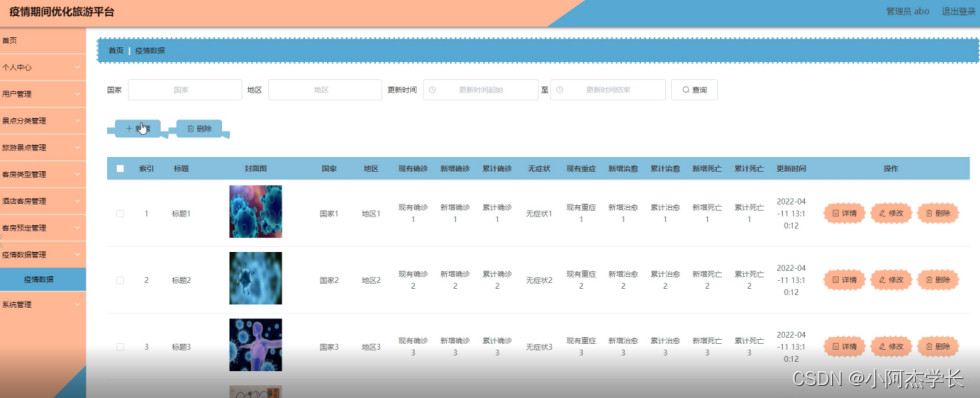
Task: Expand 用户管理 sidebar menu
Action: [x=42, y=94]
